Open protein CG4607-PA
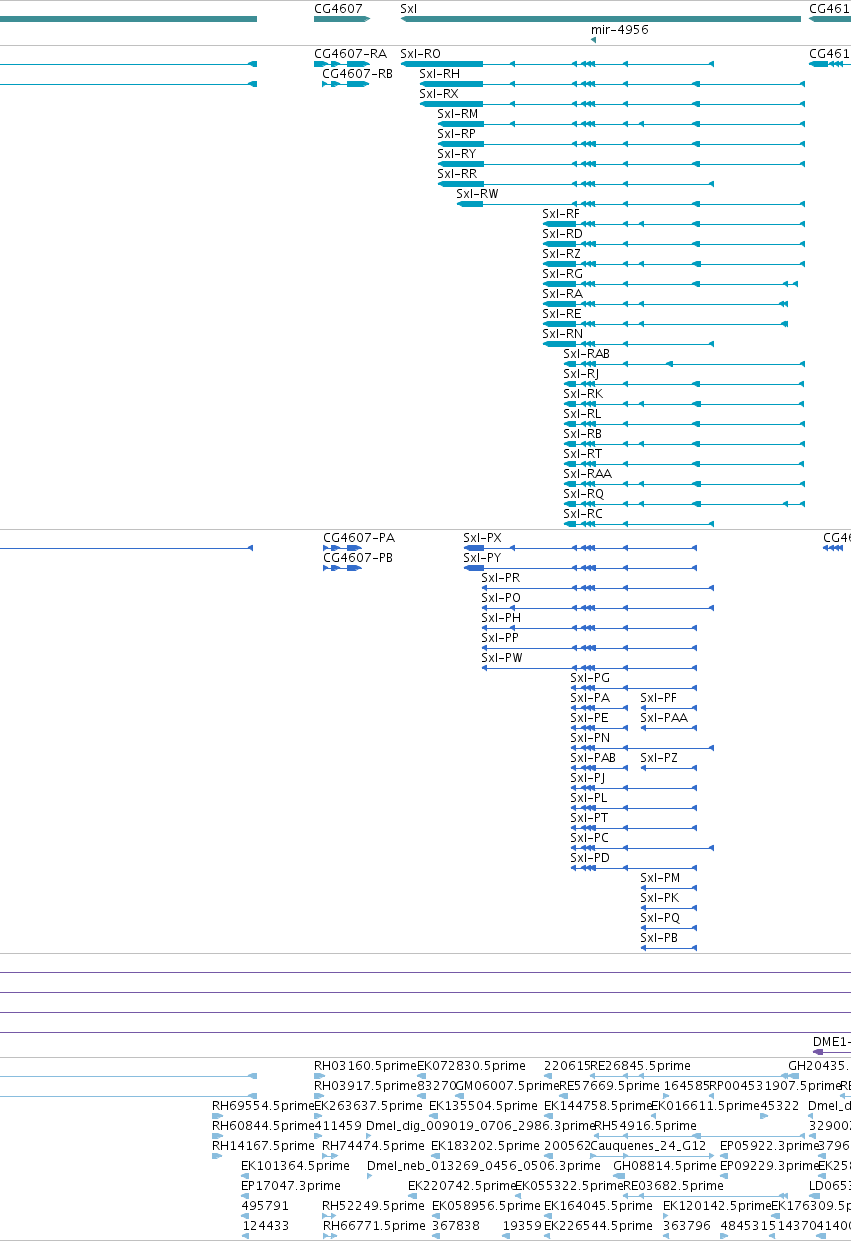 coord(359,538)
